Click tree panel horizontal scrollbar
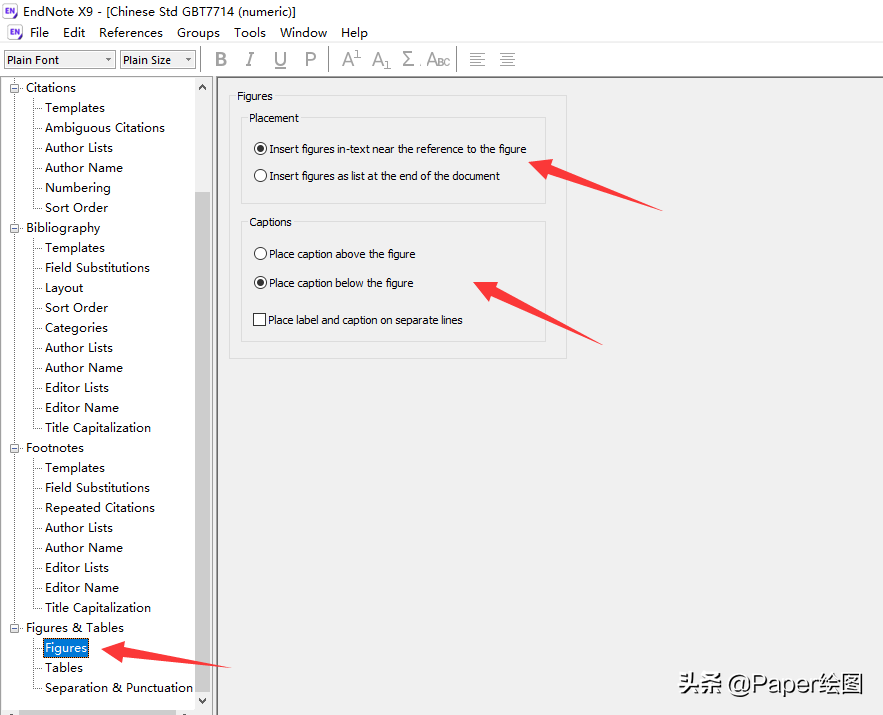The image size is (883, 715). click(x=97, y=712)
